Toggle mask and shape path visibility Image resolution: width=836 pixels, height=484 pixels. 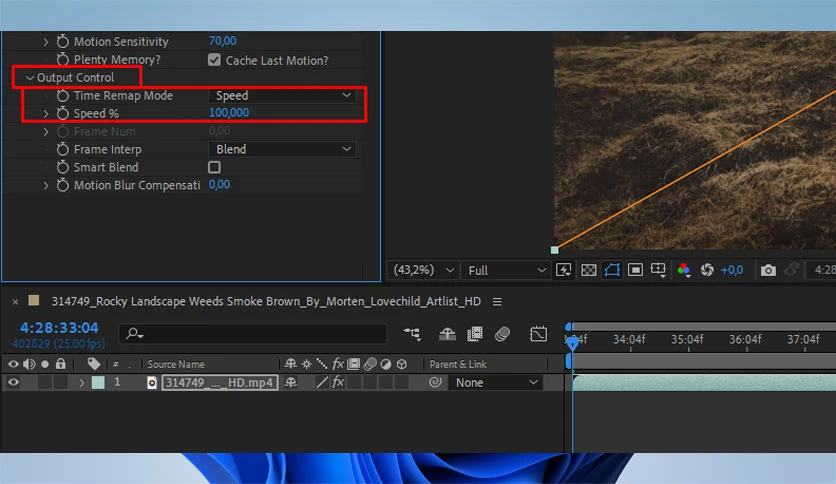[x=612, y=270]
